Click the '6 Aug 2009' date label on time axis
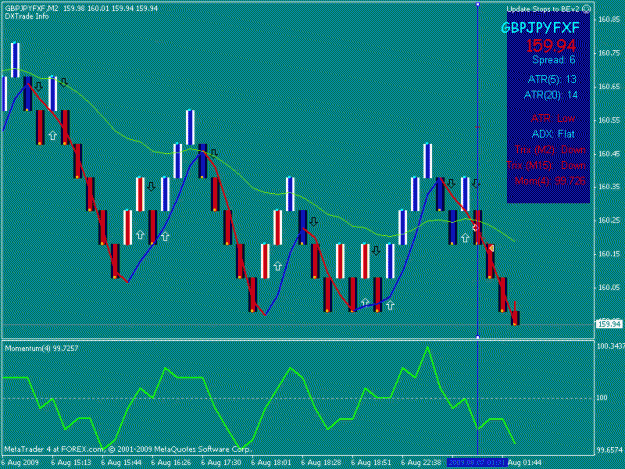The height and width of the screenshot is (469, 625). point(20,463)
